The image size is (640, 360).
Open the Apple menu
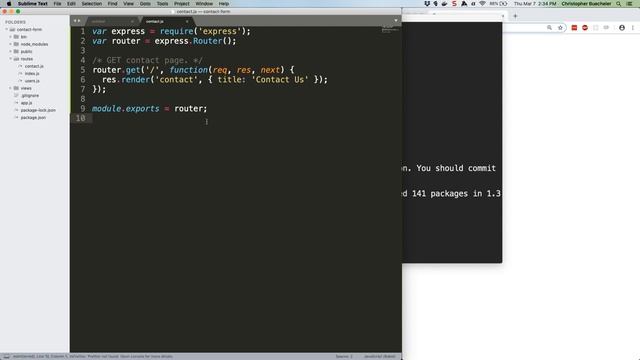(9, 4)
